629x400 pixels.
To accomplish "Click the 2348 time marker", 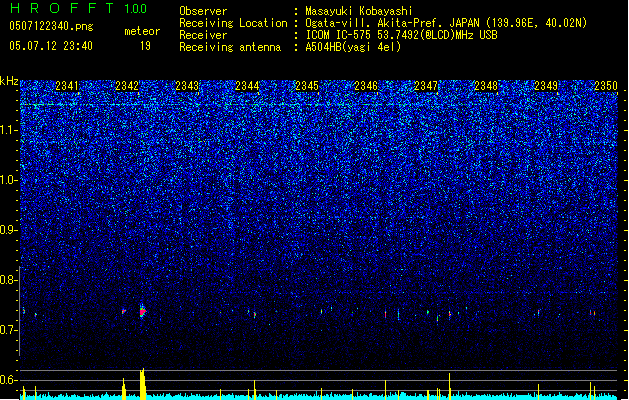I will 486,86.
